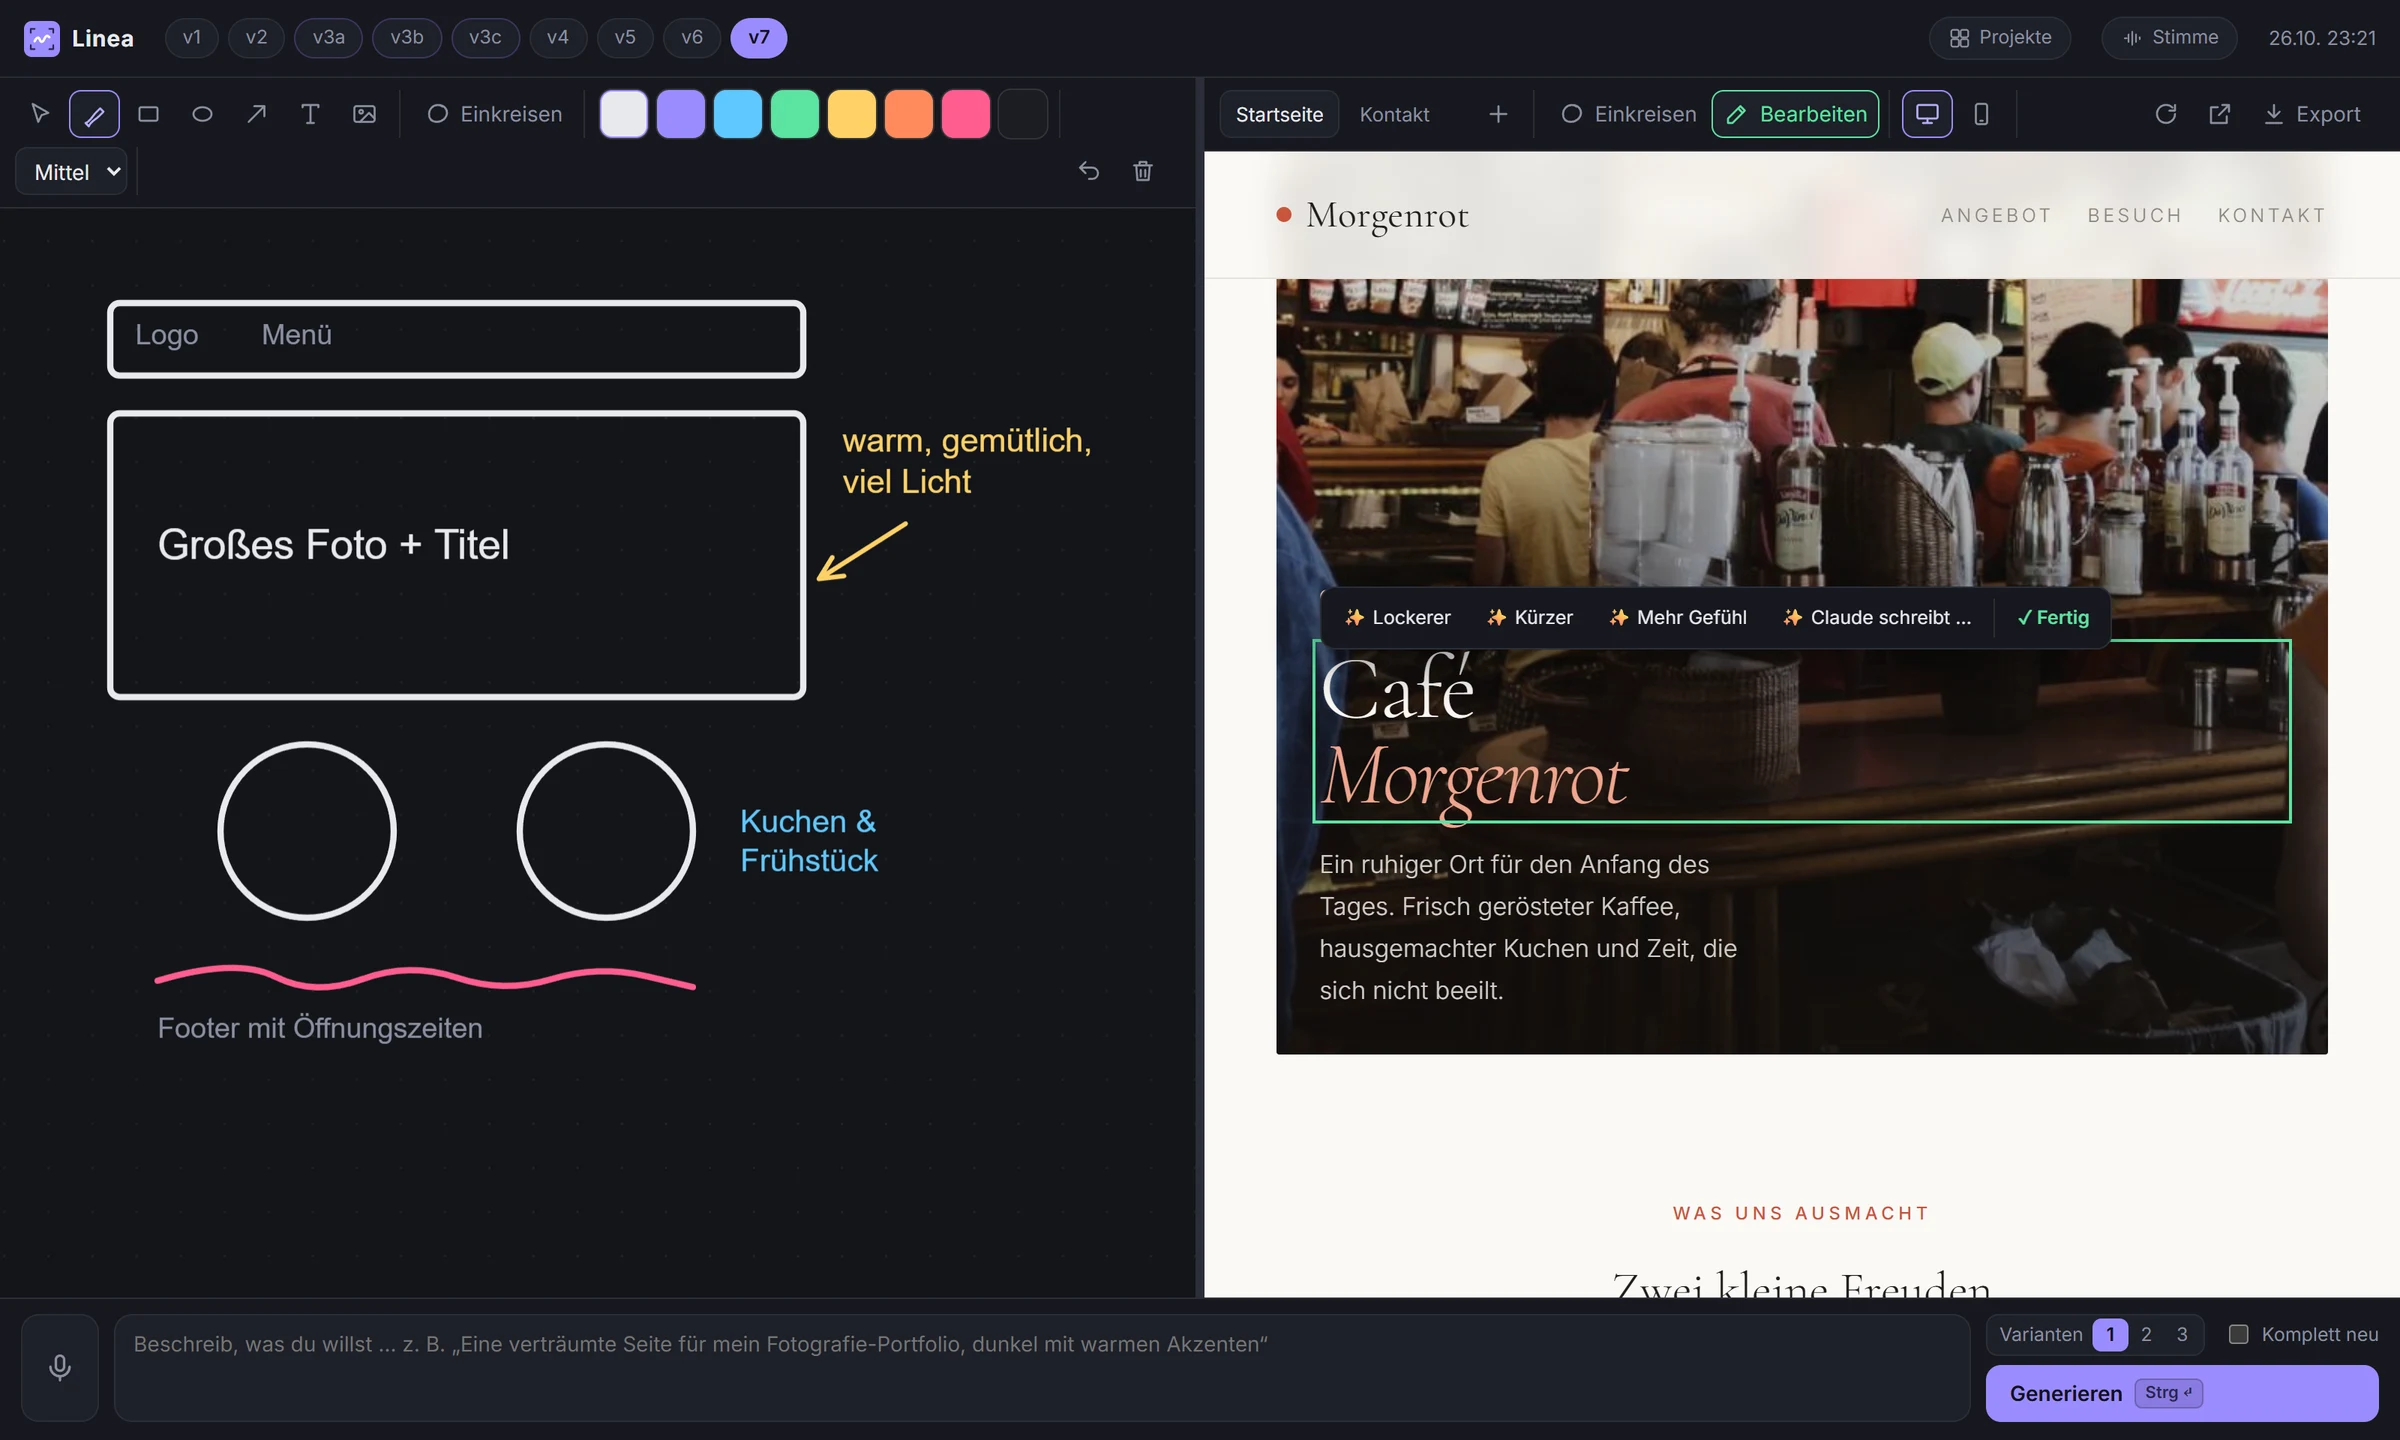Set Varianten count to 3

click(2182, 1334)
